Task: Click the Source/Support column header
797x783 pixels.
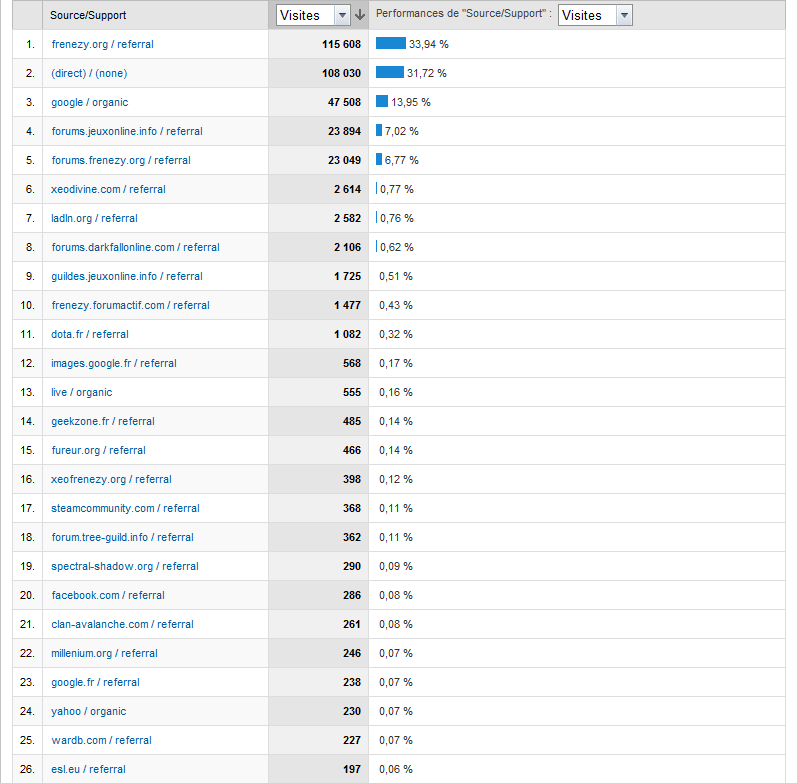Action: tap(88, 16)
